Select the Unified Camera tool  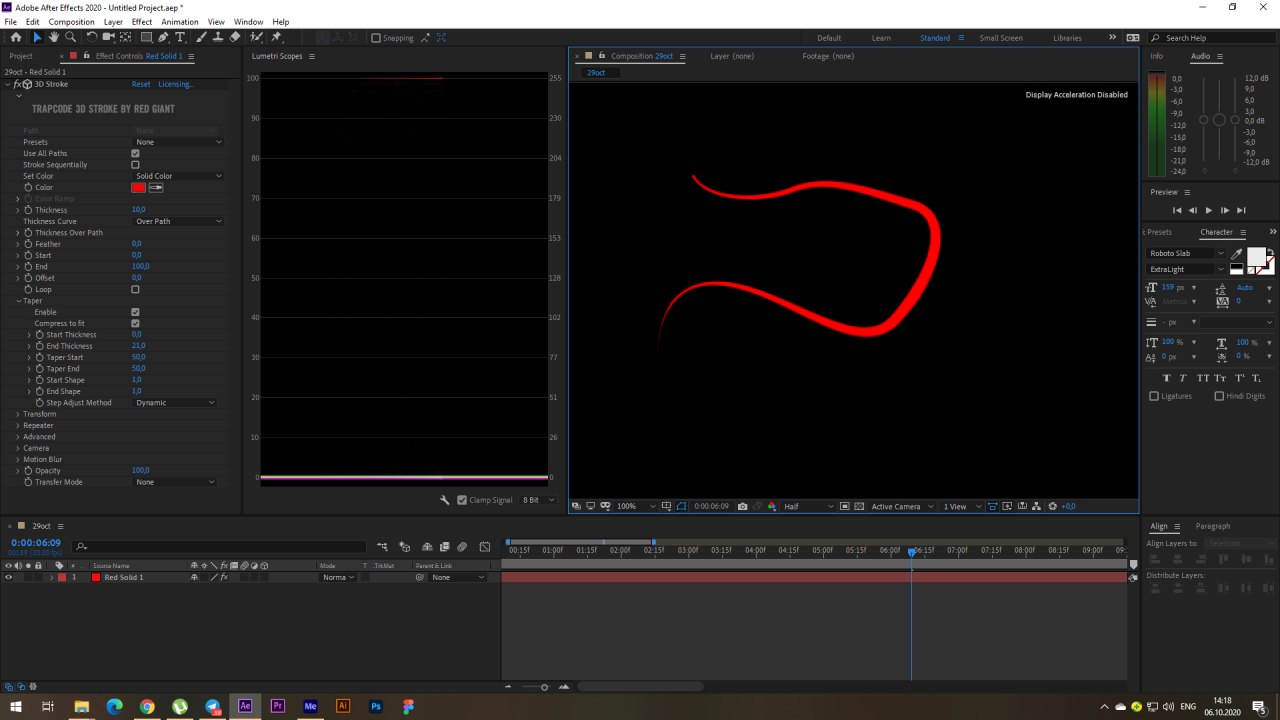[x=109, y=37]
